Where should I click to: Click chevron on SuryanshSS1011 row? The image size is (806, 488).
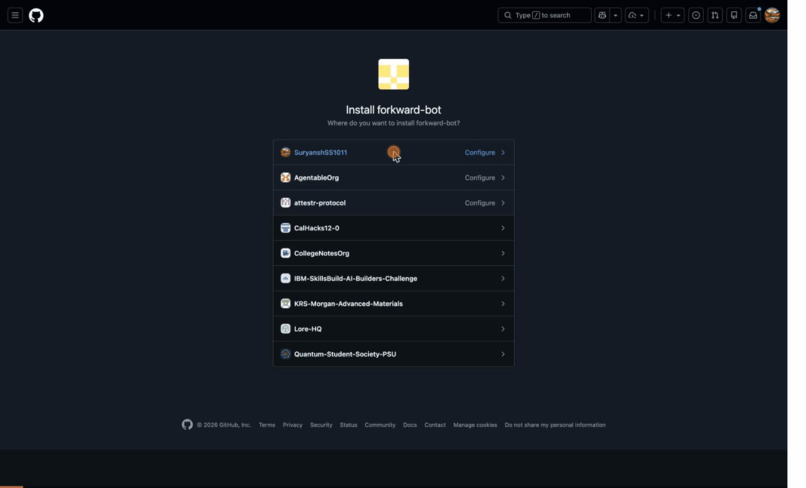(x=503, y=152)
